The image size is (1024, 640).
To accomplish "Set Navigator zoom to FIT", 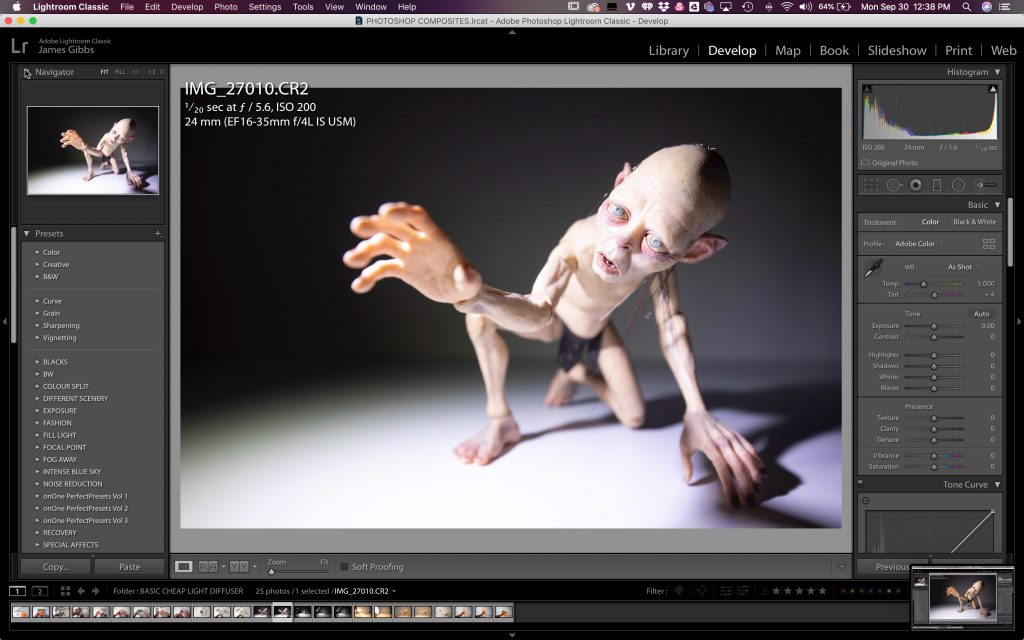I will click(x=104, y=72).
